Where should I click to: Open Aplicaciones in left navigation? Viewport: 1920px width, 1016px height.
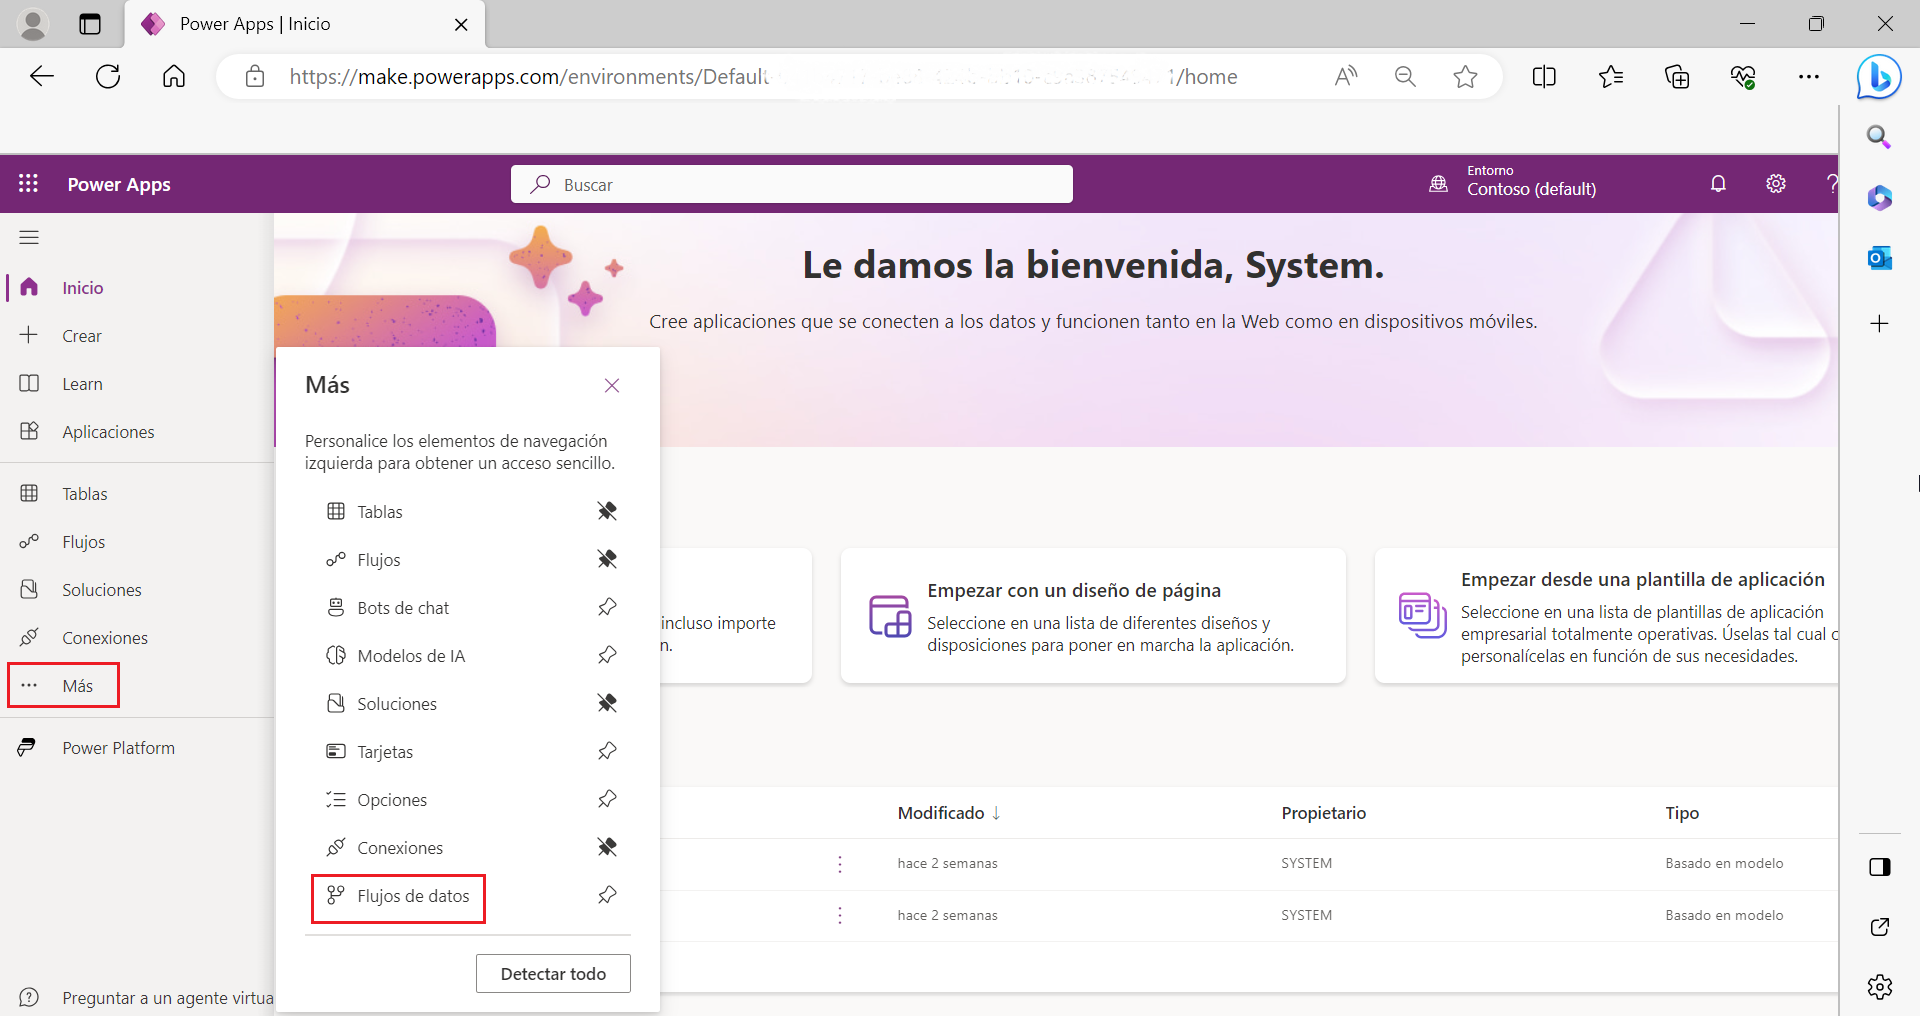[108, 431]
